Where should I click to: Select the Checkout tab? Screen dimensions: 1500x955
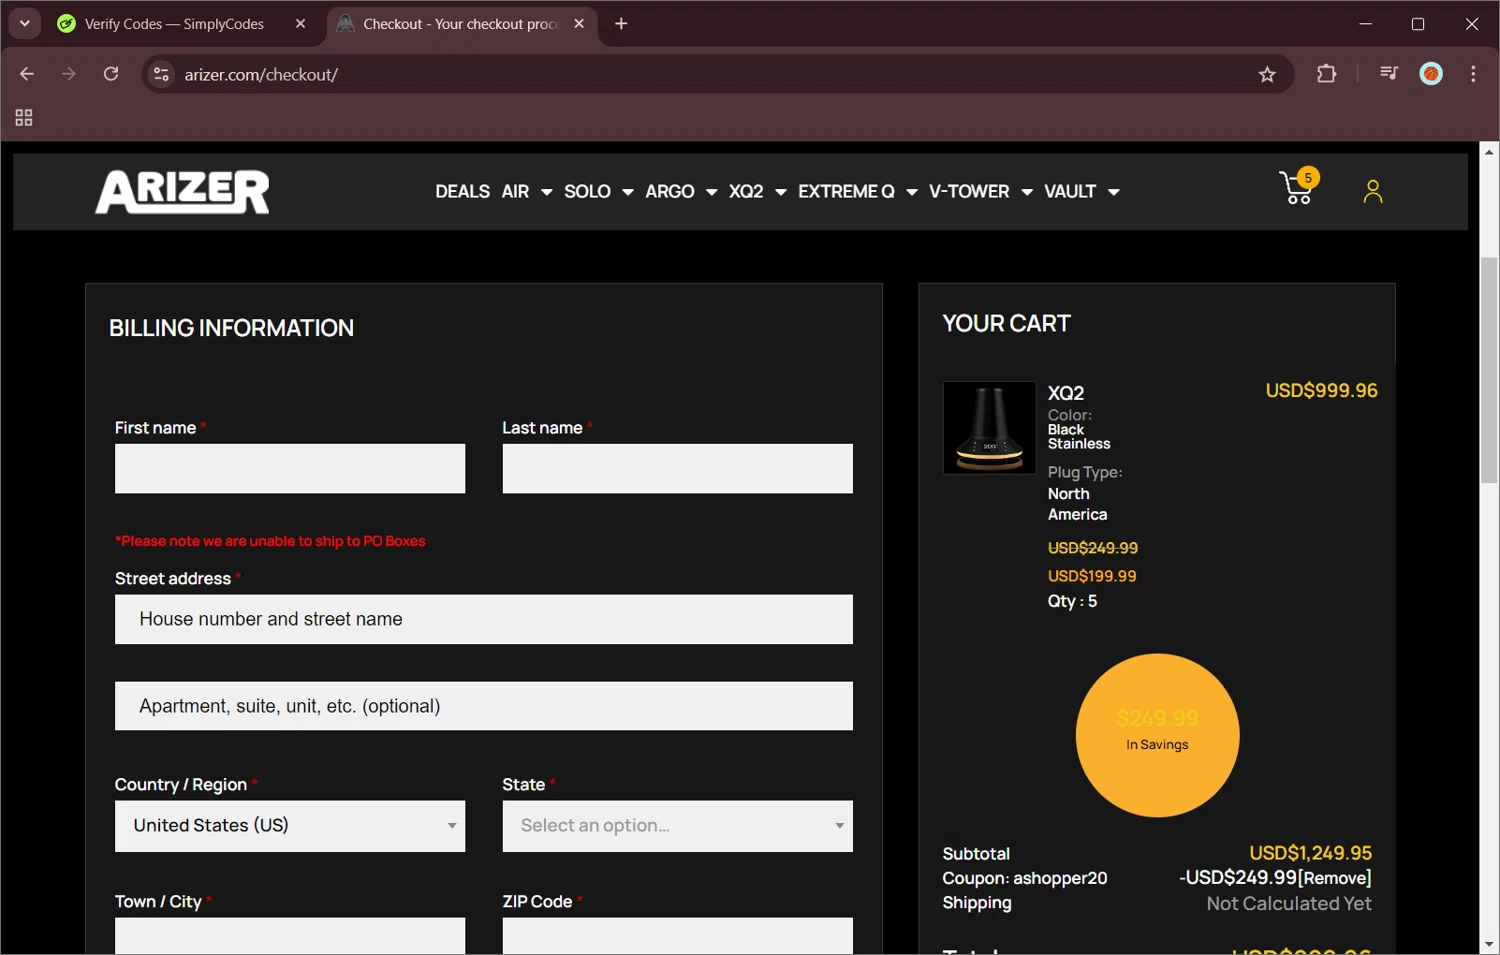(x=461, y=24)
